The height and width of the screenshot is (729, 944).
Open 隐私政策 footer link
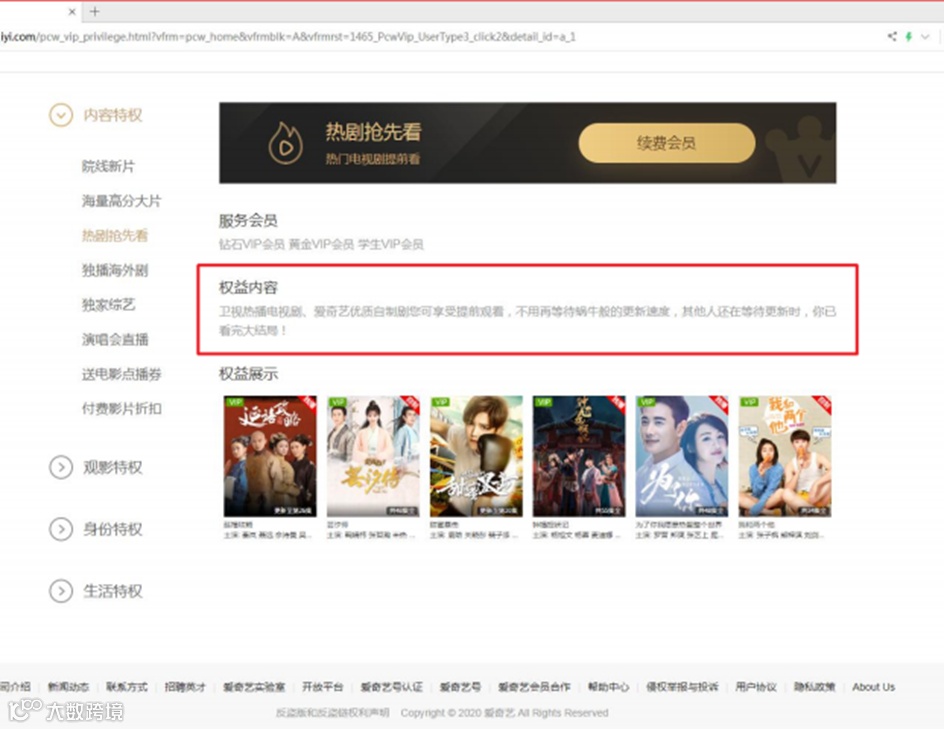(814, 687)
